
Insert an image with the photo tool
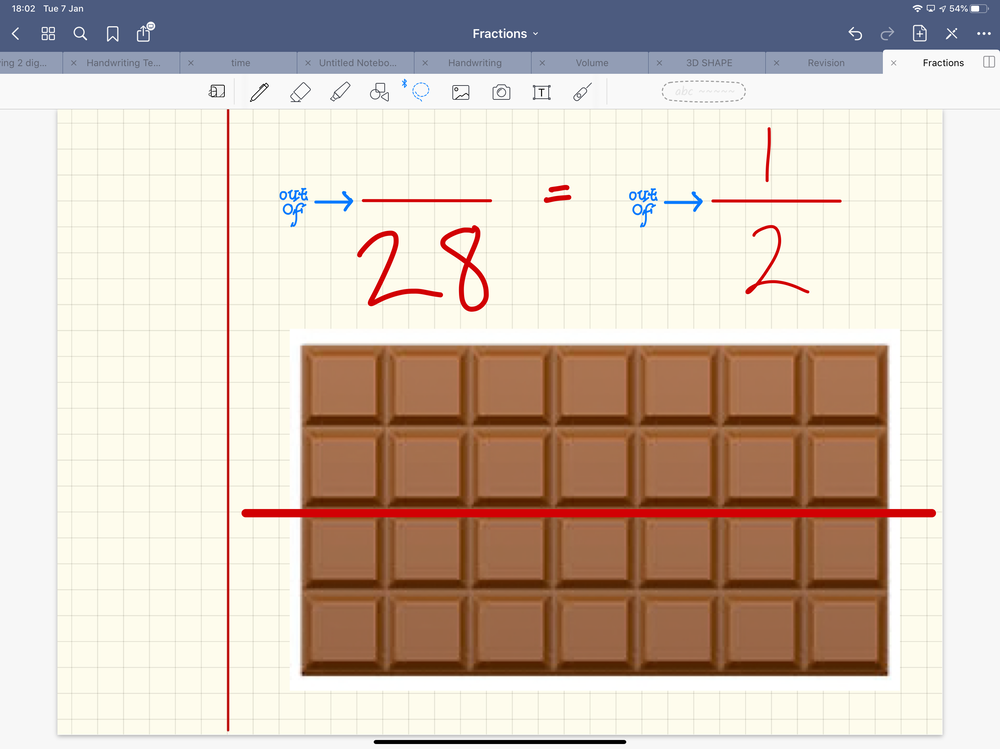tap(460, 93)
